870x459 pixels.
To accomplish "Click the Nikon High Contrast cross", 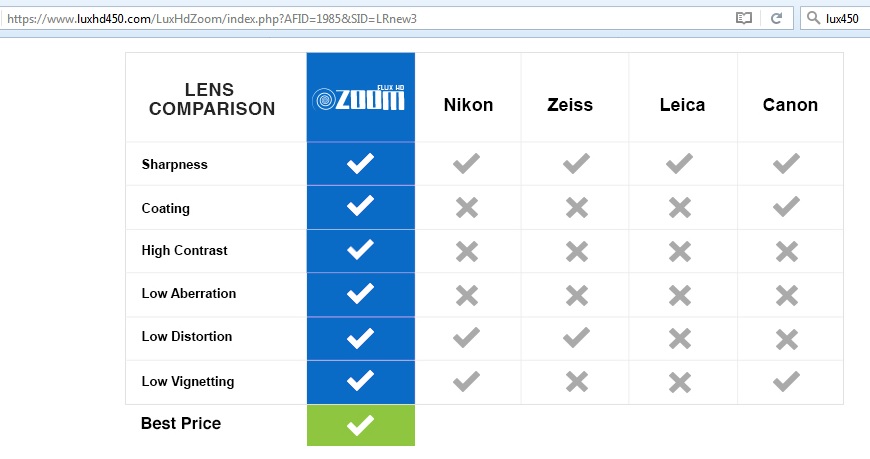I will 467,251.
